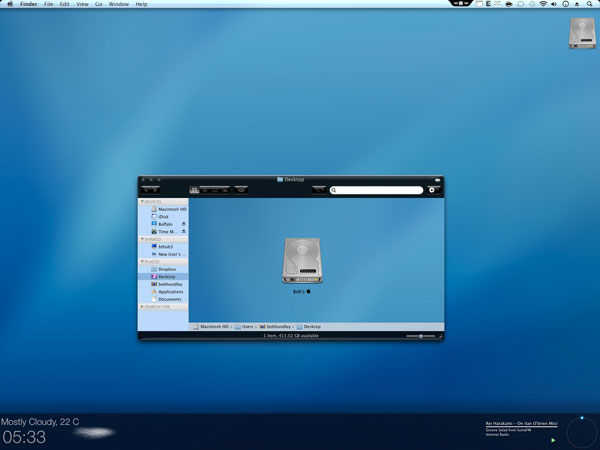Click the window resize handle

441,337
